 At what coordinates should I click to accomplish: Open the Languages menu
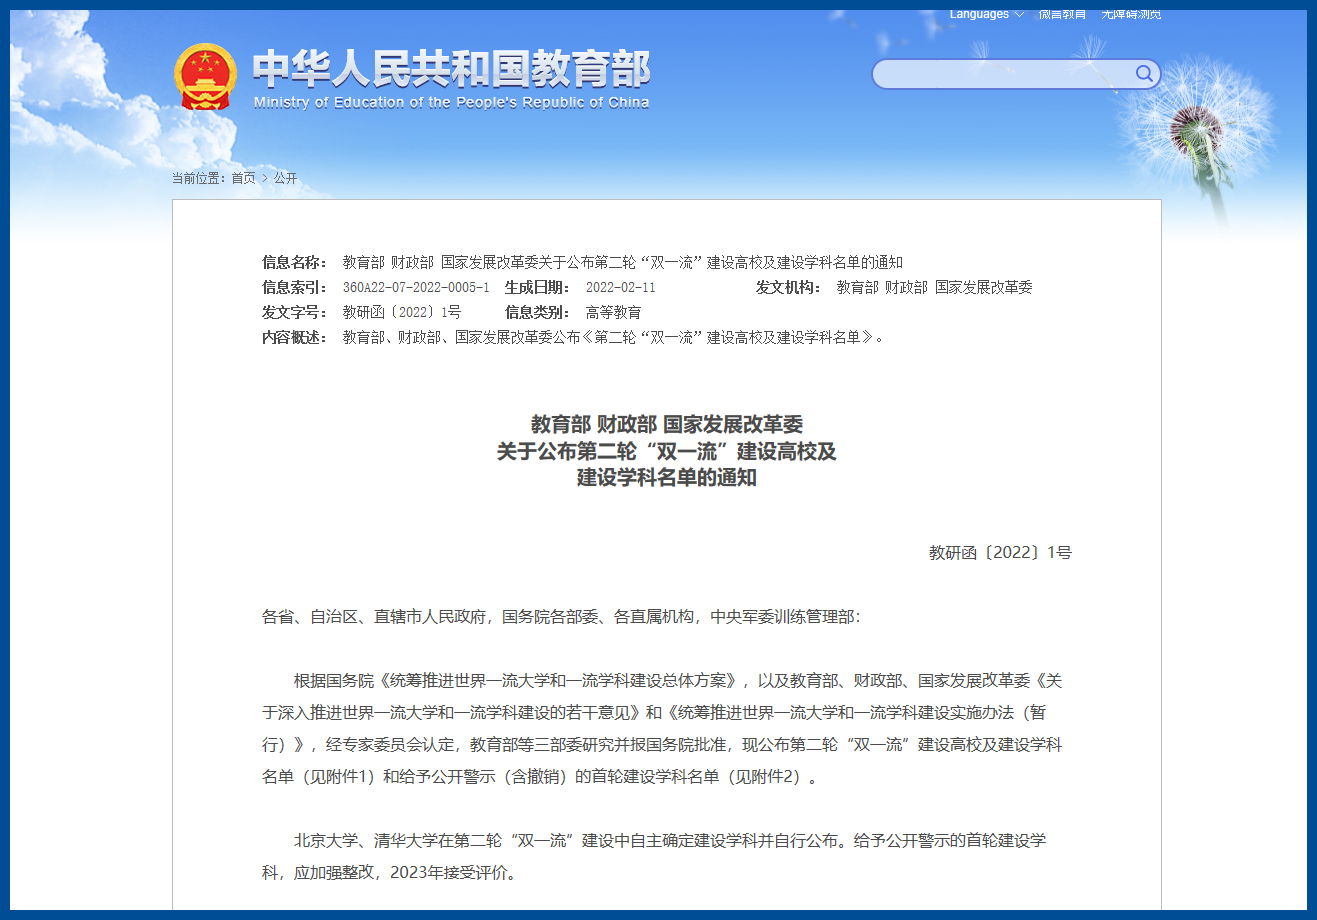[x=979, y=15]
